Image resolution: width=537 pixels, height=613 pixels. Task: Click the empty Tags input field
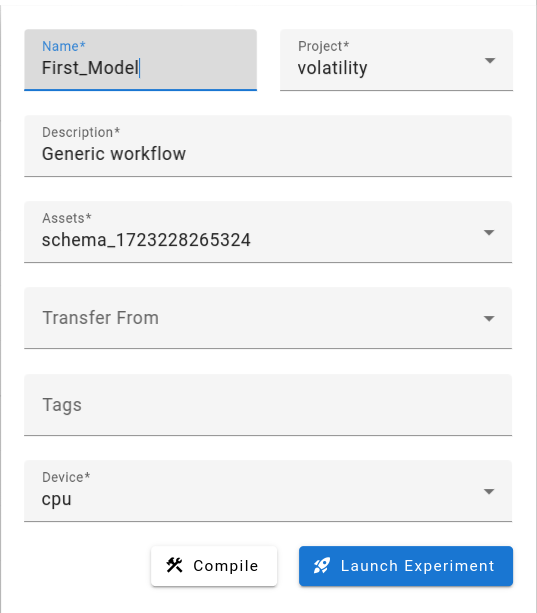pos(268,405)
